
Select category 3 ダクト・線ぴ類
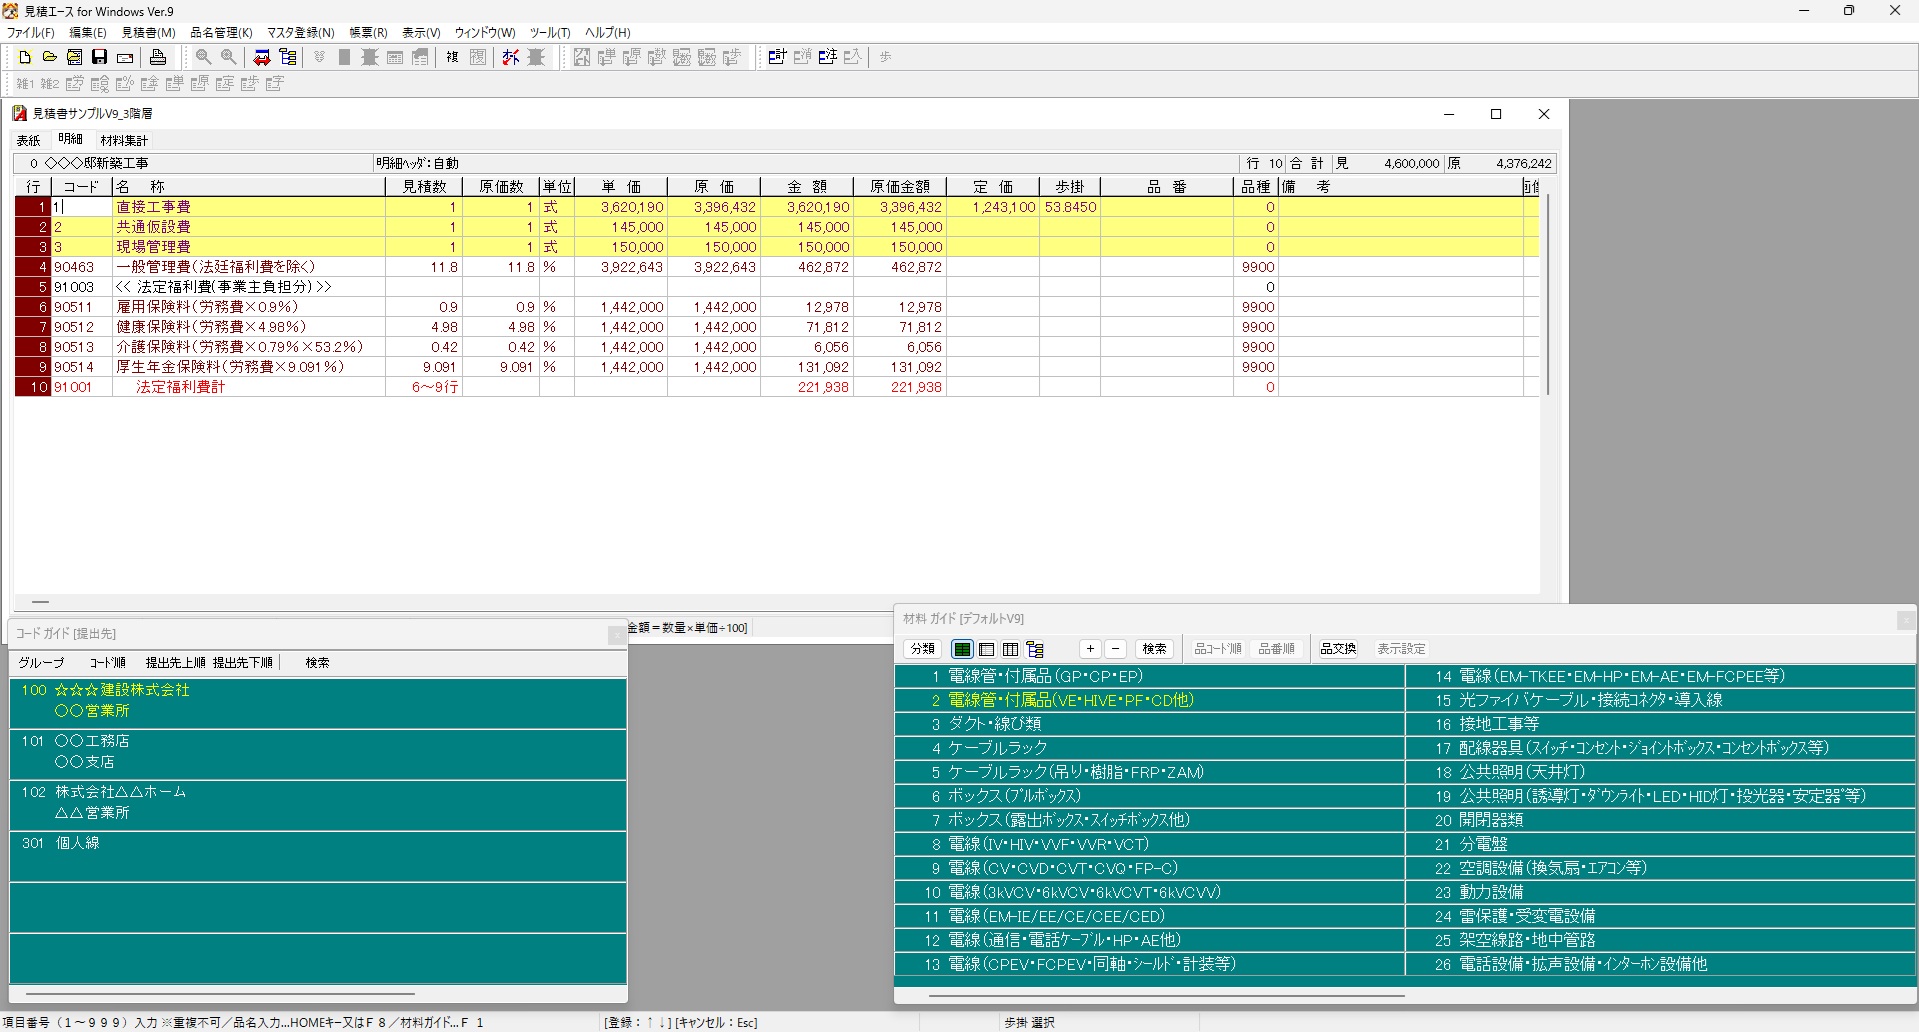pos(1150,724)
